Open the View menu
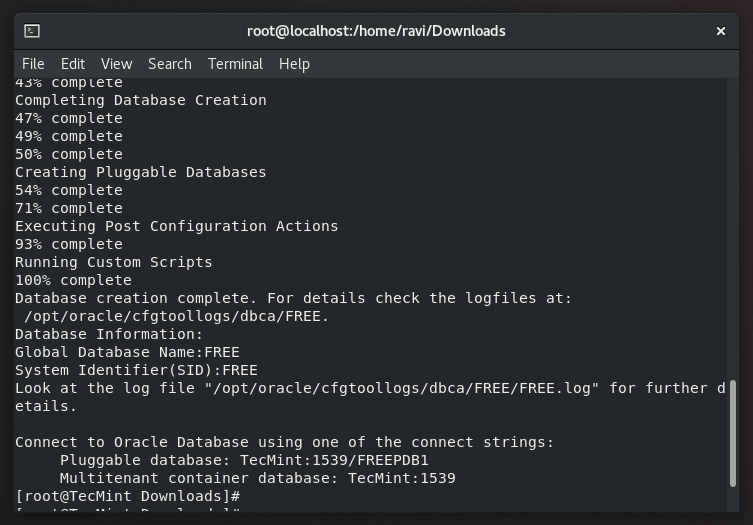The image size is (753, 525). [116, 64]
